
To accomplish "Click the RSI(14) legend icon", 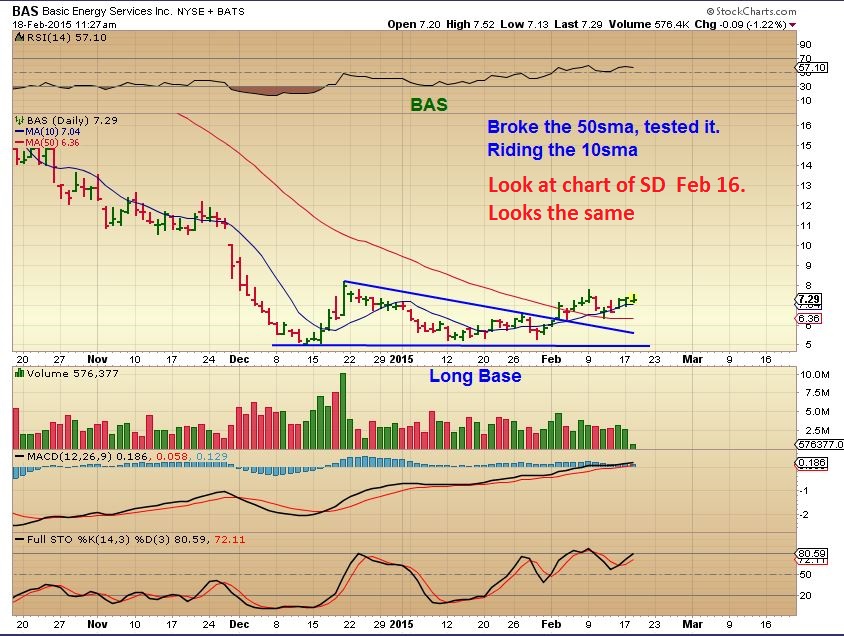I will click(x=19, y=38).
